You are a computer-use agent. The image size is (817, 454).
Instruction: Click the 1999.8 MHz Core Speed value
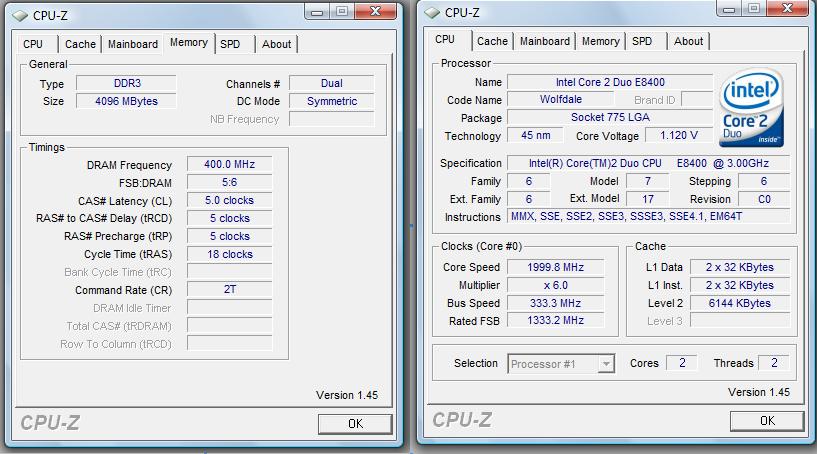click(x=555, y=267)
